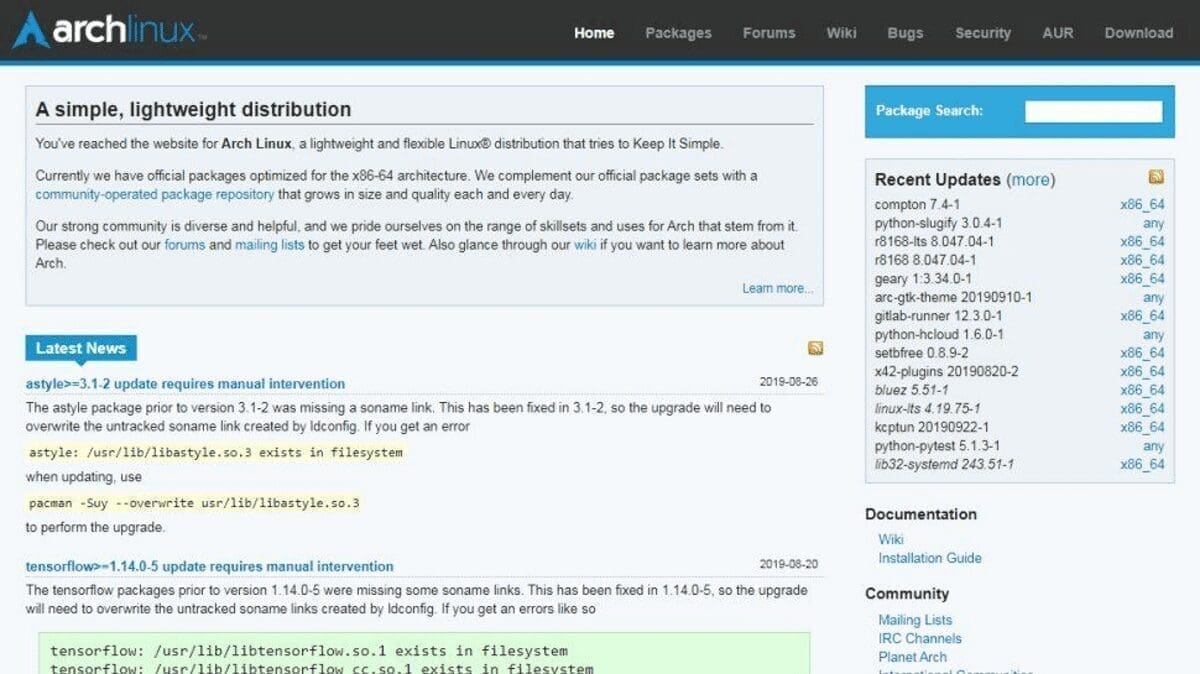Screen dimensions: 1200x674
Task: Click the Documentation sidebar heading
Action: (x=921, y=514)
